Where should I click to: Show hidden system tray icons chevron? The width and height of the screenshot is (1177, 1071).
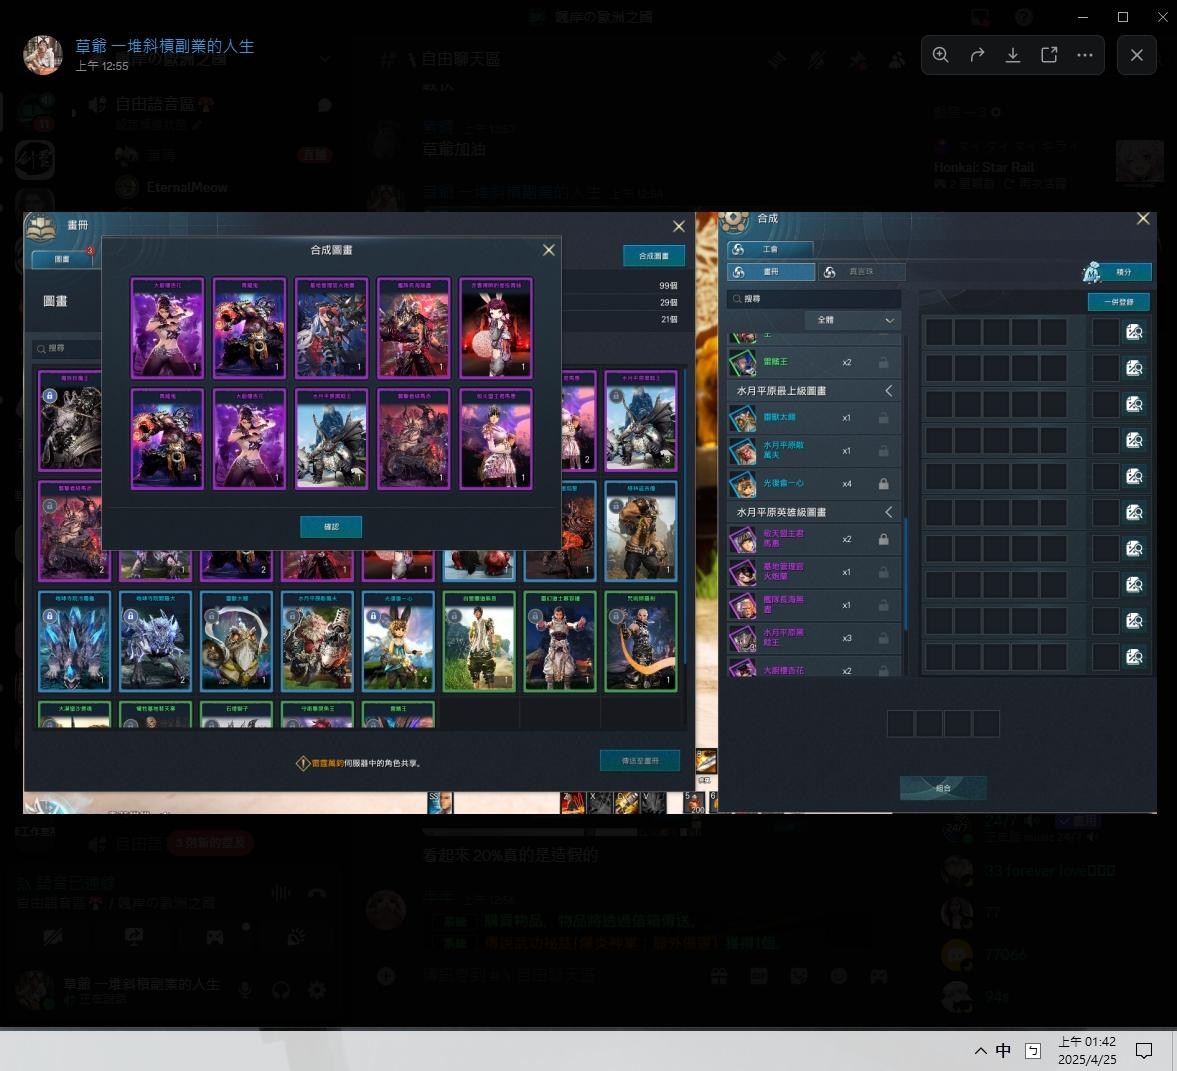click(x=980, y=1051)
